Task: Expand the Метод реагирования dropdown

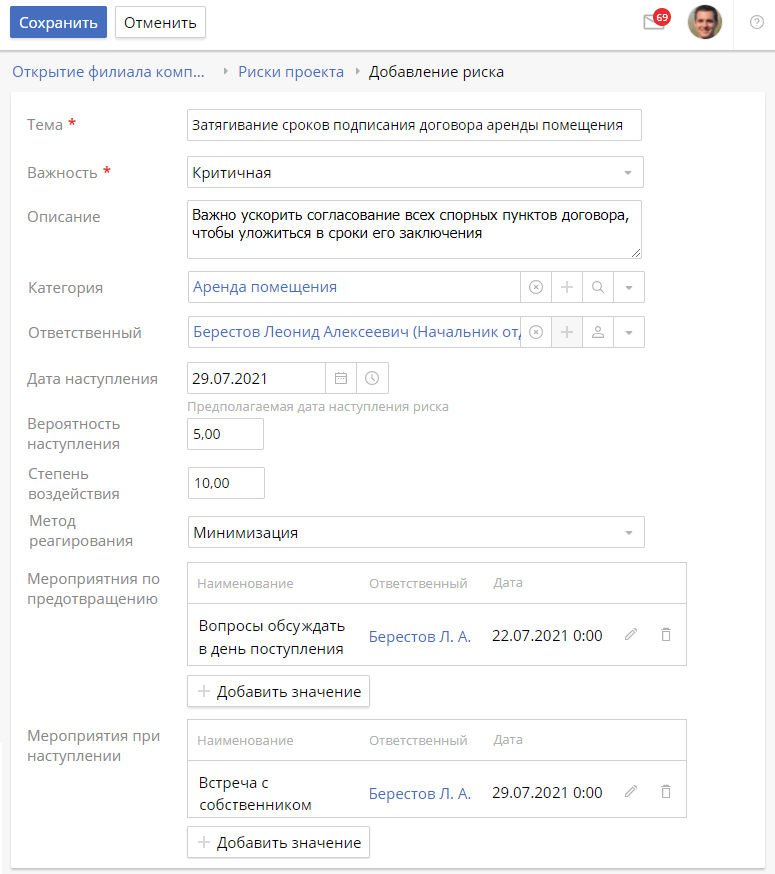Action: [x=628, y=532]
